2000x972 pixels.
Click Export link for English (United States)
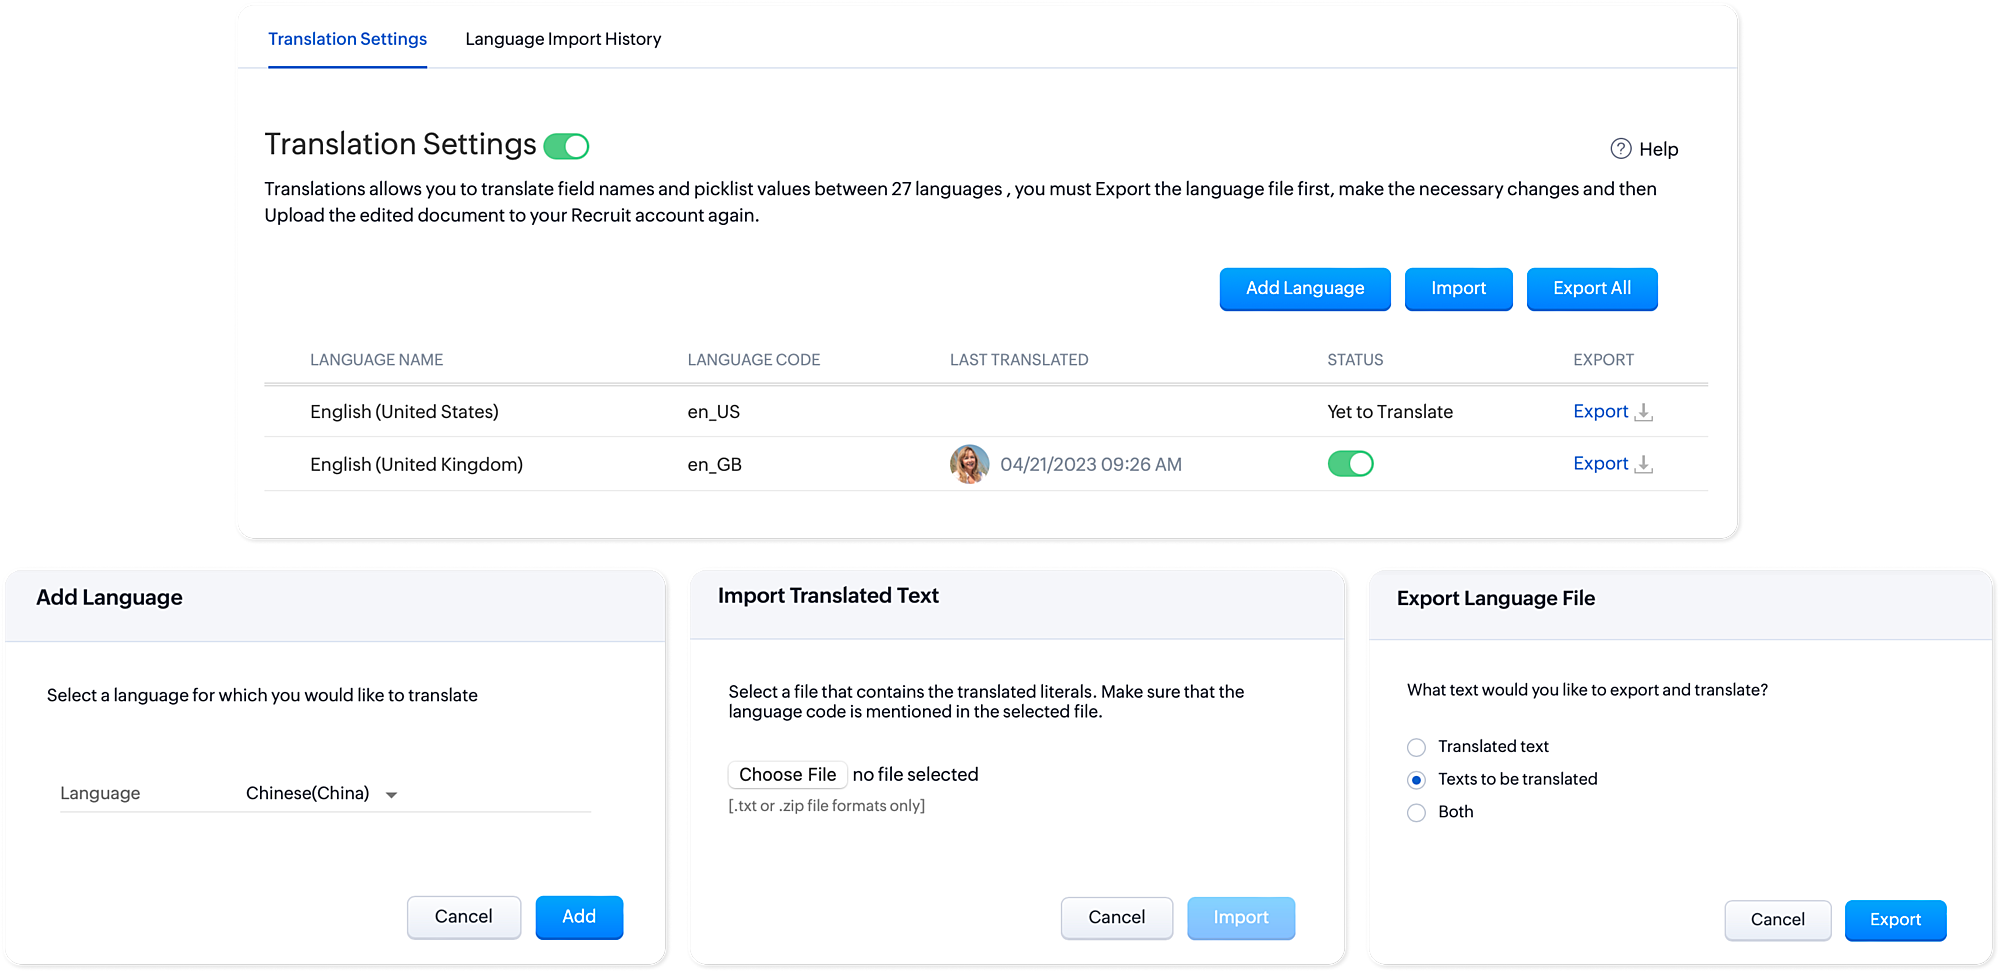1600,412
